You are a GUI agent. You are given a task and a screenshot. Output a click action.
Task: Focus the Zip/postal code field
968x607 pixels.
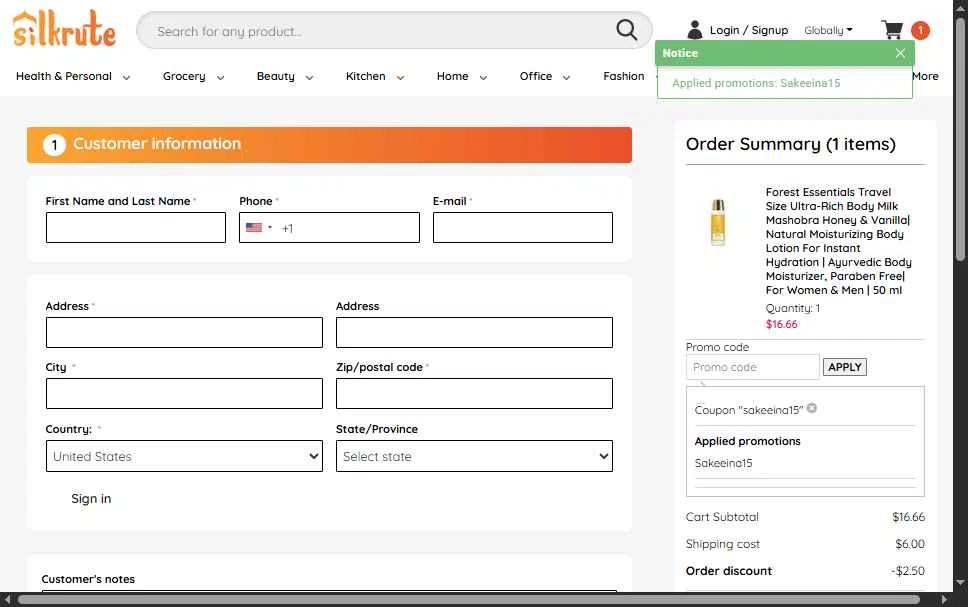pyautogui.click(x=474, y=393)
